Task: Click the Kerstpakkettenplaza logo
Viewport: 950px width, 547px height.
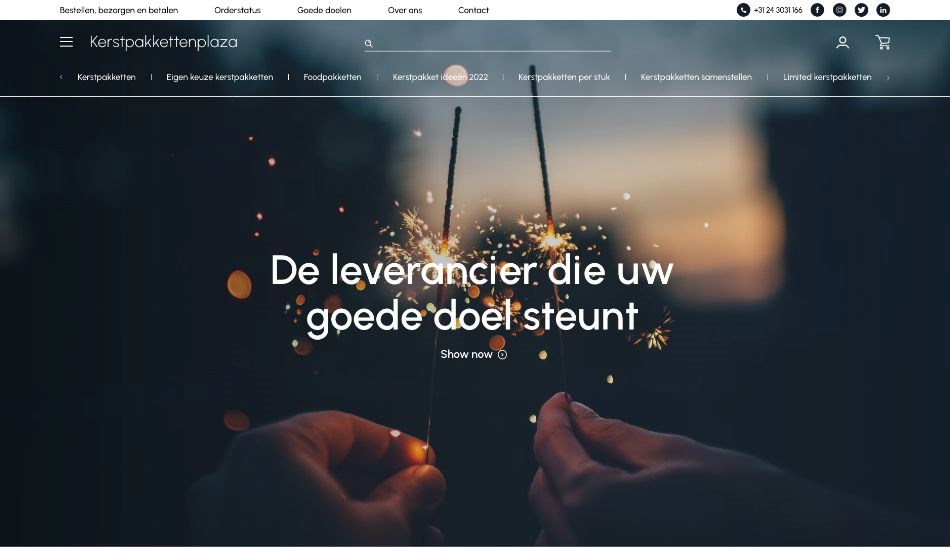Action: (164, 42)
